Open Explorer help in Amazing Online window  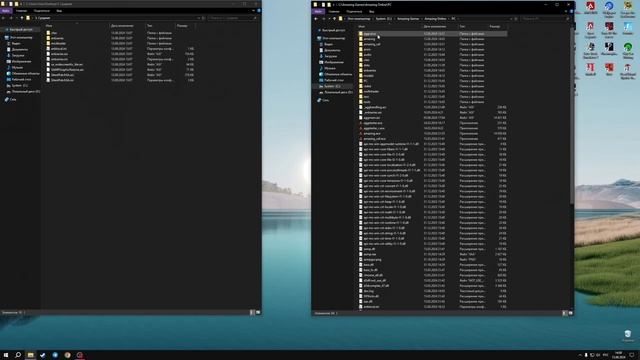click(571, 11)
